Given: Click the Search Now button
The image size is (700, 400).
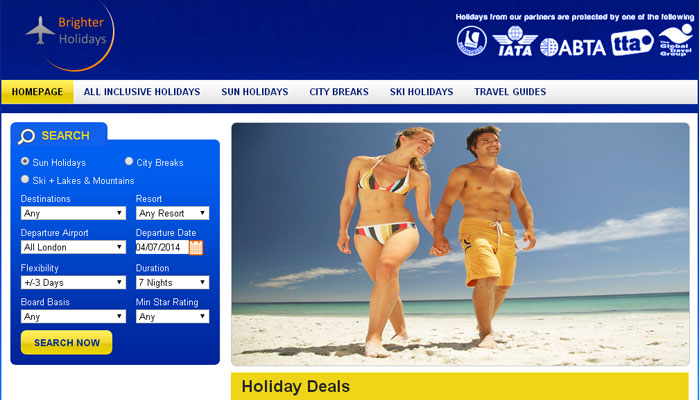Looking at the screenshot, I should pyautogui.click(x=67, y=342).
